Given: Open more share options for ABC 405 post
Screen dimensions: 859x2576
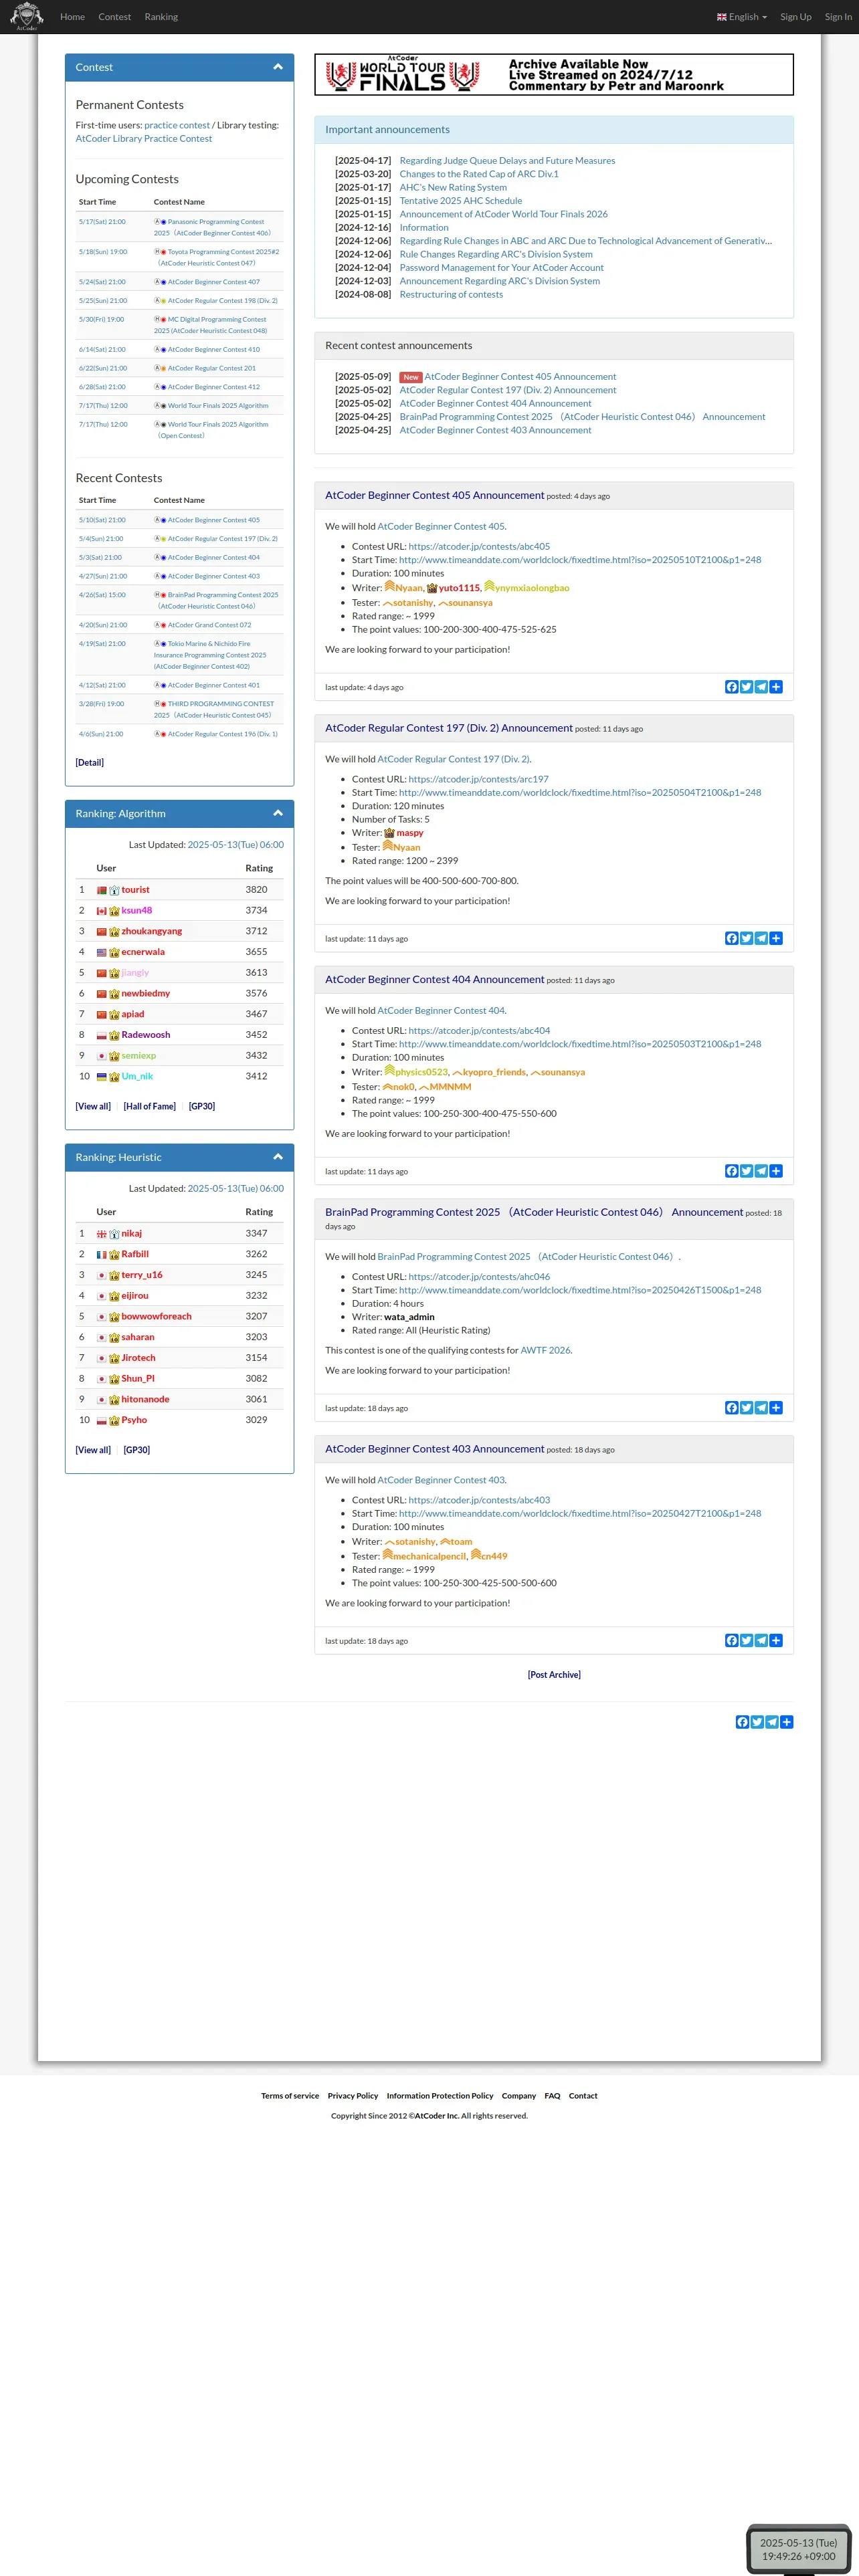Looking at the screenshot, I should pos(776,687).
